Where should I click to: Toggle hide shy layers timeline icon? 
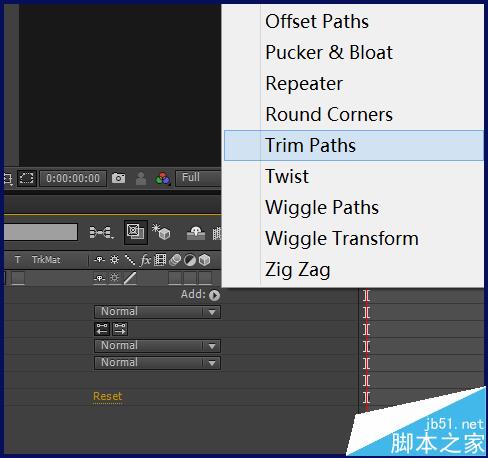click(196, 233)
